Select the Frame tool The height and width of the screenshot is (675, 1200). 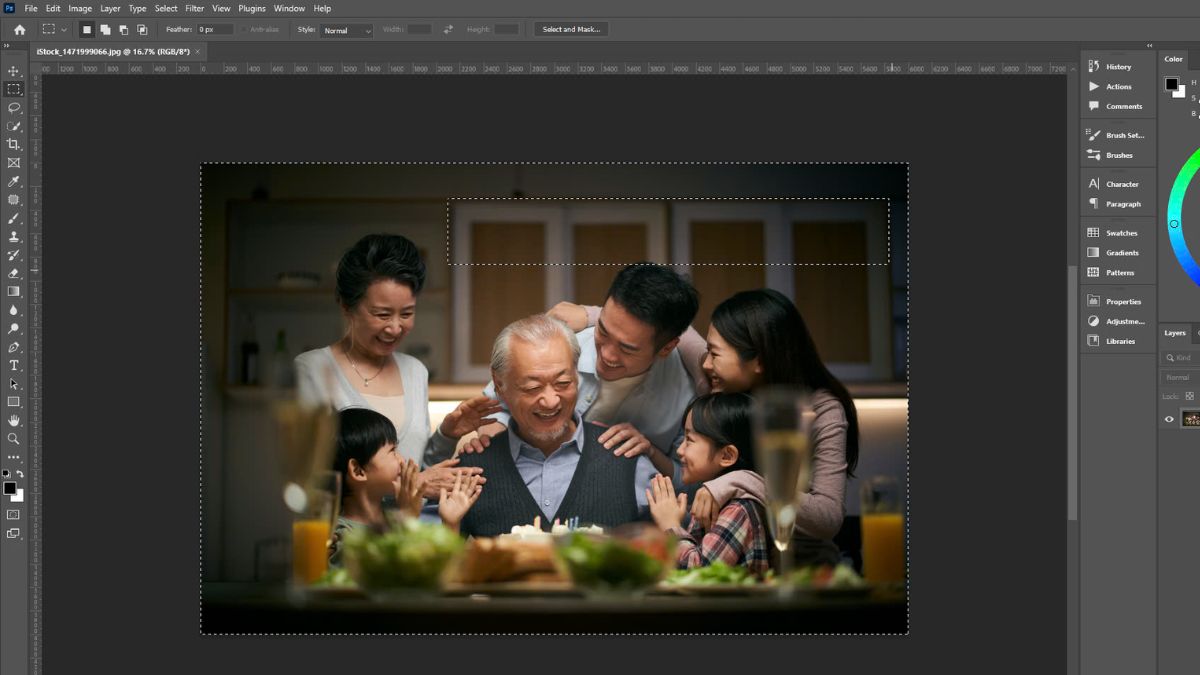(x=13, y=162)
